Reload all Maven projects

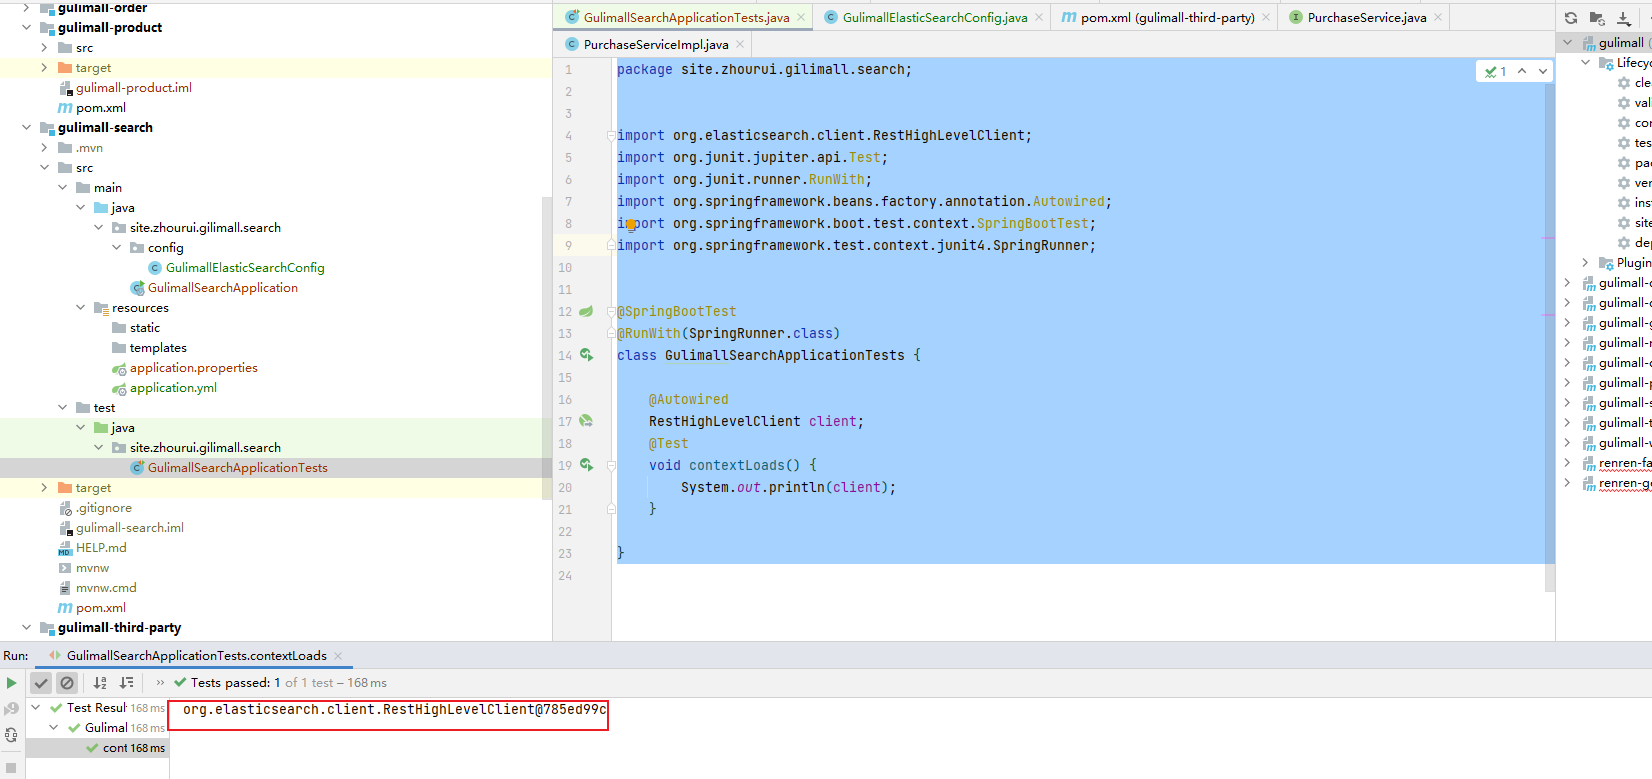pyautogui.click(x=1571, y=18)
